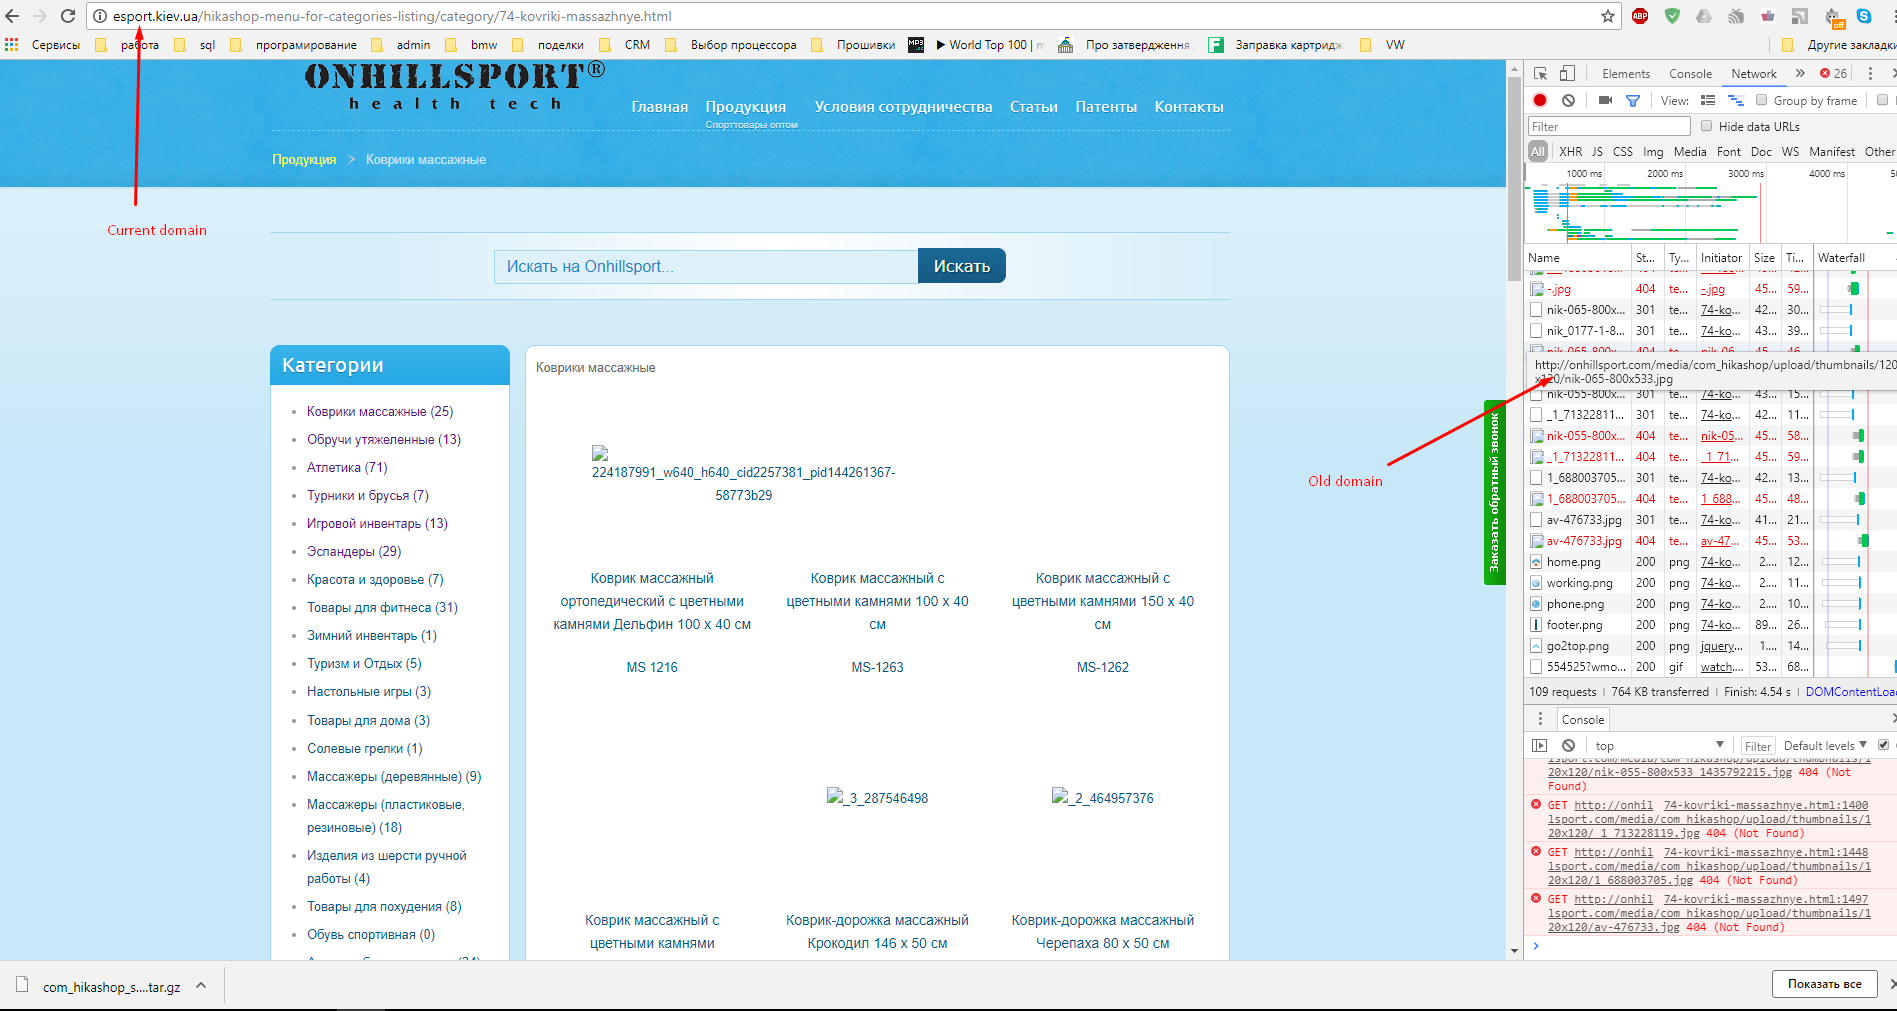This screenshot has width=1897, height=1011.
Task: Switch to the Console tab in DevTools
Action: pos(1690,73)
